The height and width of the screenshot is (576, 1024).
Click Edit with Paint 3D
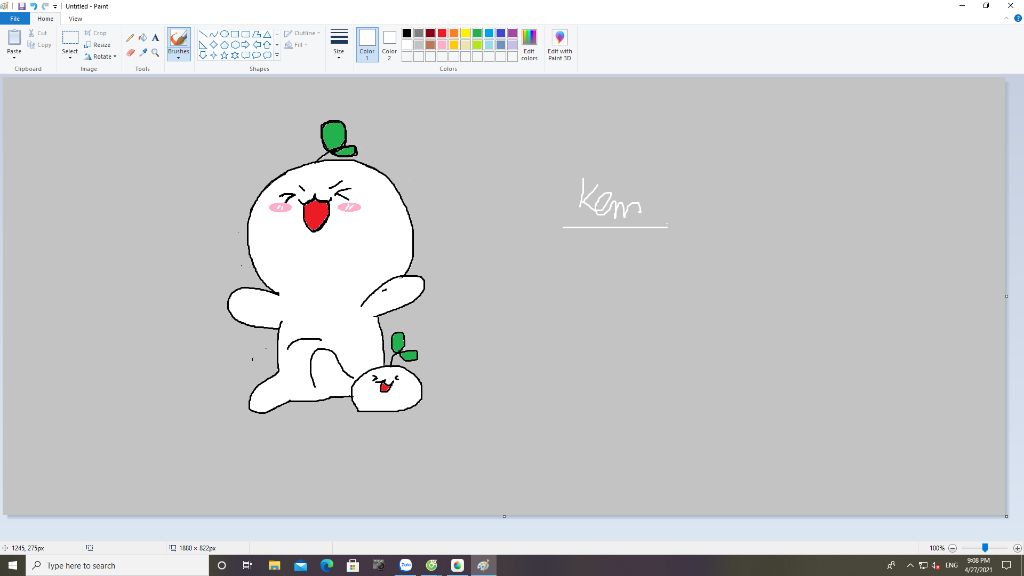coord(560,44)
